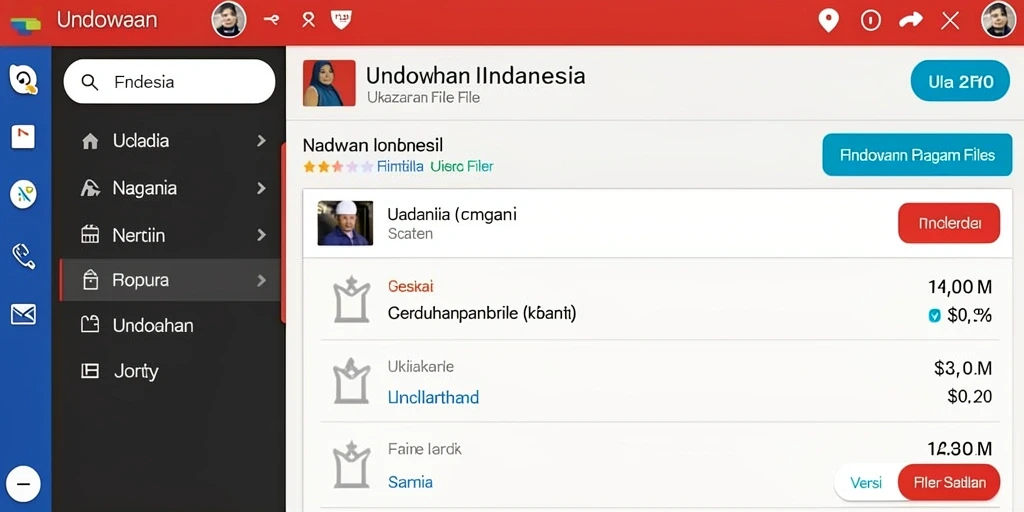Open the Samia link
1024x512 pixels.
(410, 482)
